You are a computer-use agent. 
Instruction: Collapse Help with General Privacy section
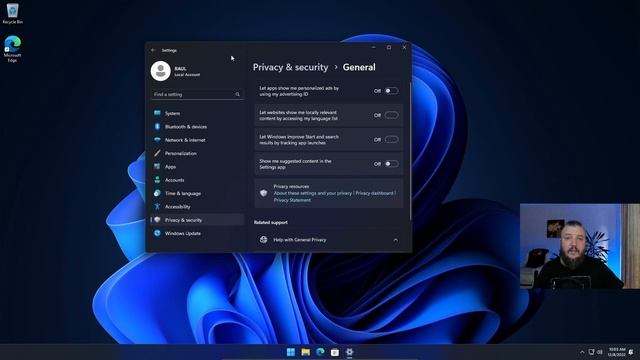pyautogui.click(x=396, y=240)
